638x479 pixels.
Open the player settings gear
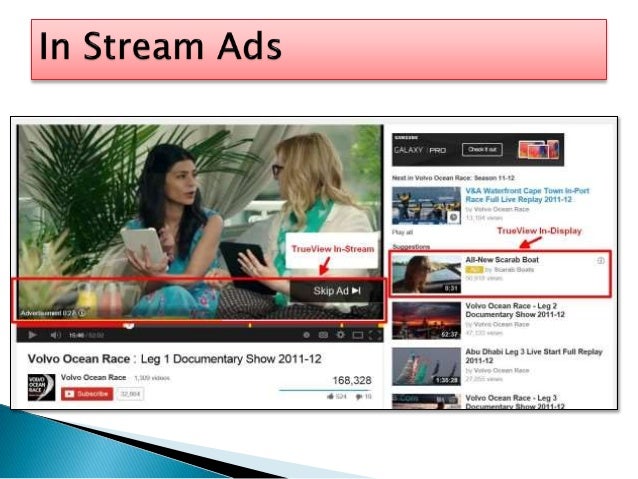point(341,335)
